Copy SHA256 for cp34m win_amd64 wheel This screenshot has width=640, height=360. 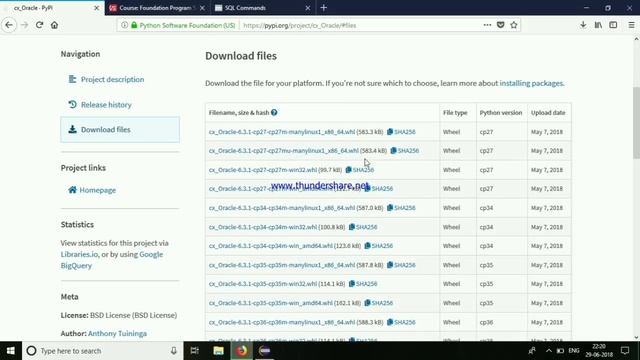tap(379, 246)
